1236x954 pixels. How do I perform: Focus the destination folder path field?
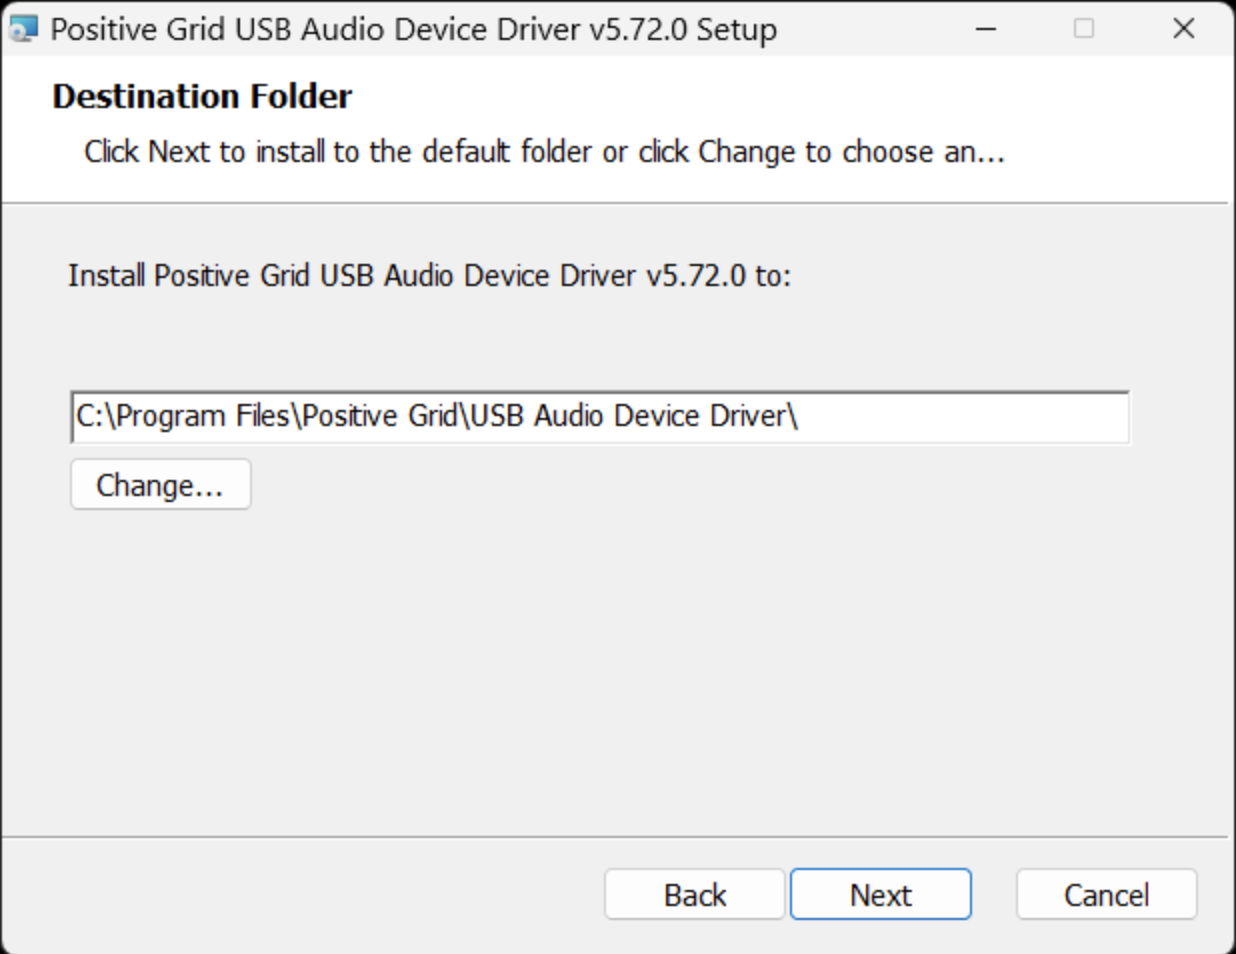(600, 417)
